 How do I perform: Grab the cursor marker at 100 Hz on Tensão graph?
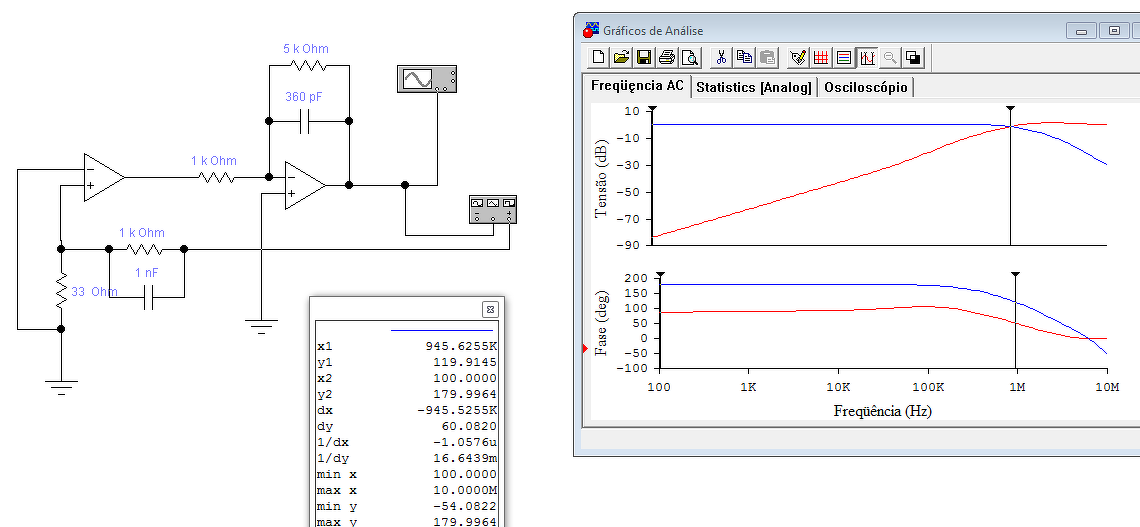(652, 108)
